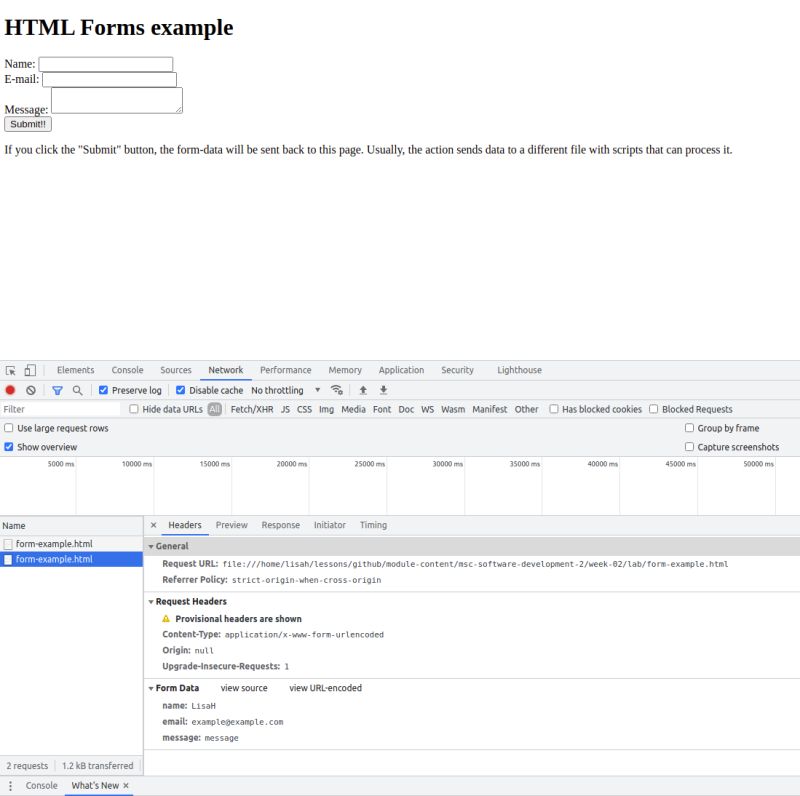Screen dimensions: 800x796
Task: Collapse the Form Data section
Action: (x=152, y=687)
